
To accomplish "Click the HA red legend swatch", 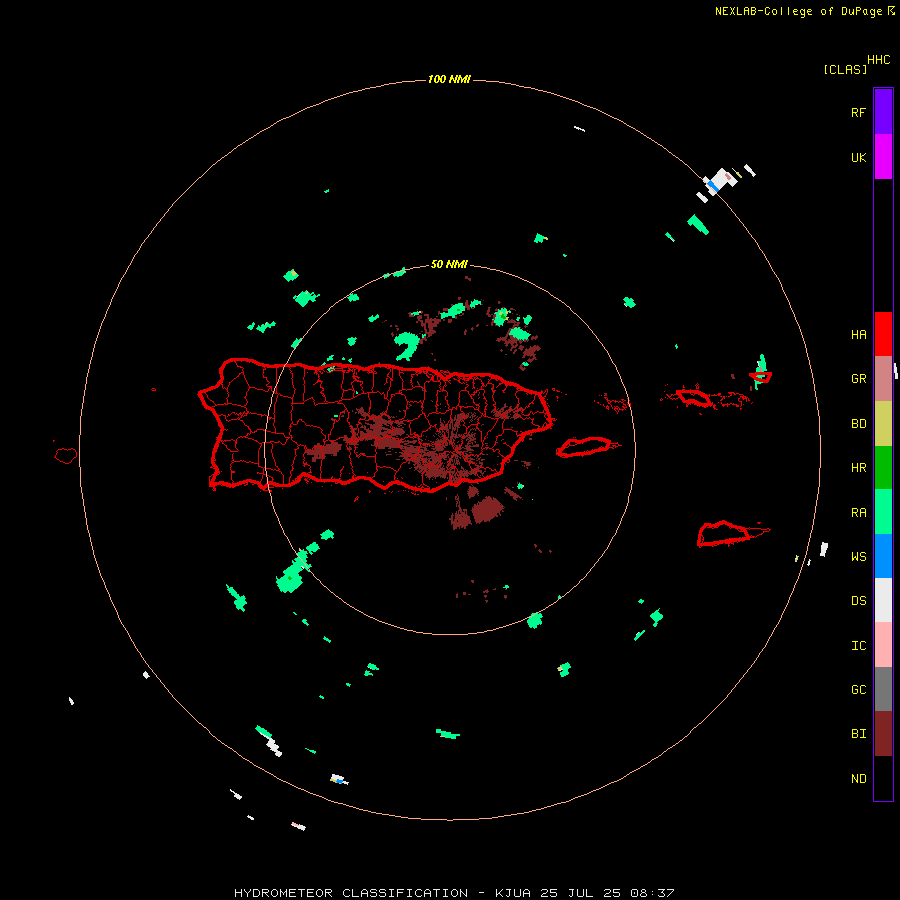I will tap(883, 334).
